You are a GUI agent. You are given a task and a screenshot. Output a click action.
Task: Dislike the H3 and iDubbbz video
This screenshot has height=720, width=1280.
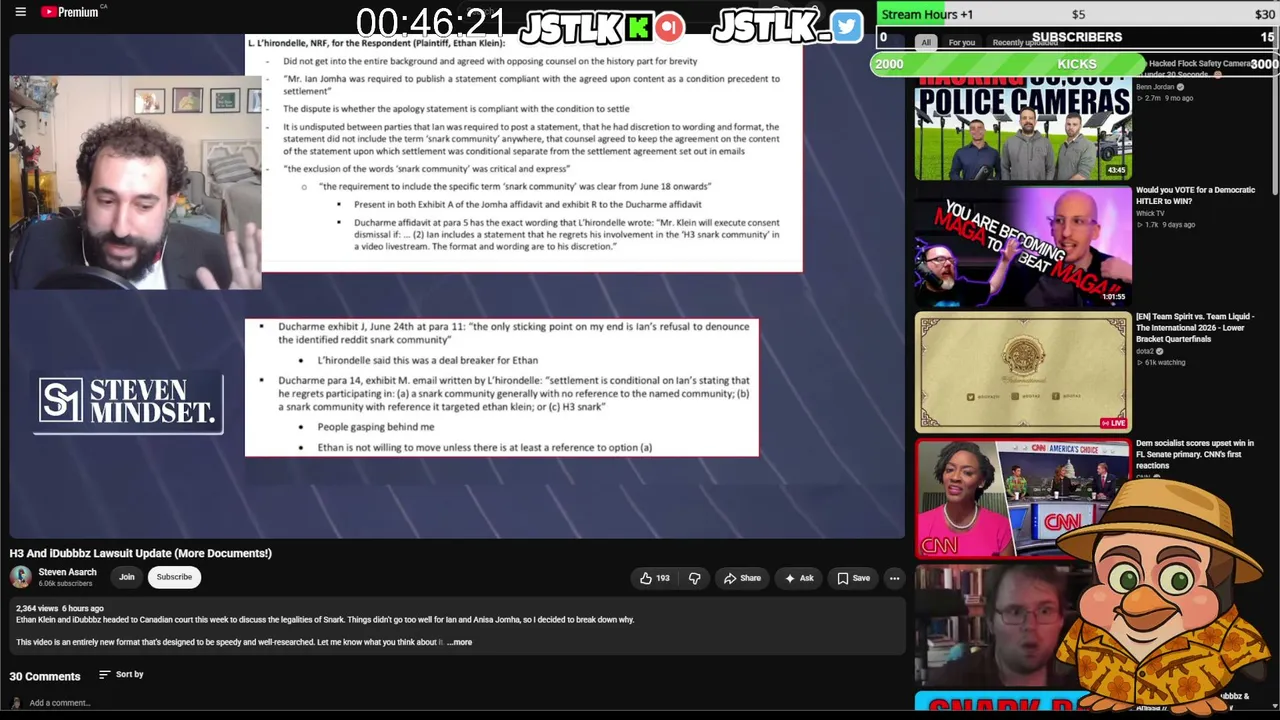pyautogui.click(x=694, y=578)
